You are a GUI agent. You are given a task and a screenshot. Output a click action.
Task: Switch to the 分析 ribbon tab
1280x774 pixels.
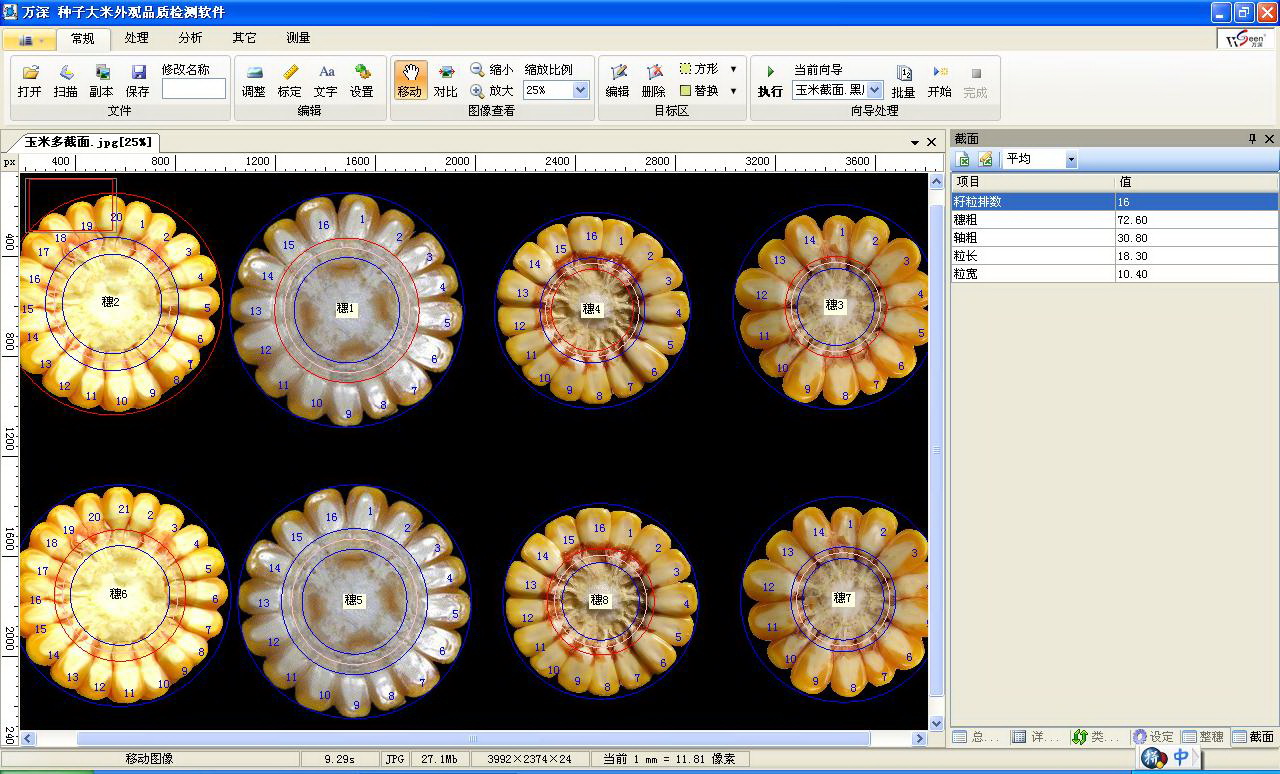click(x=190, y=38)
